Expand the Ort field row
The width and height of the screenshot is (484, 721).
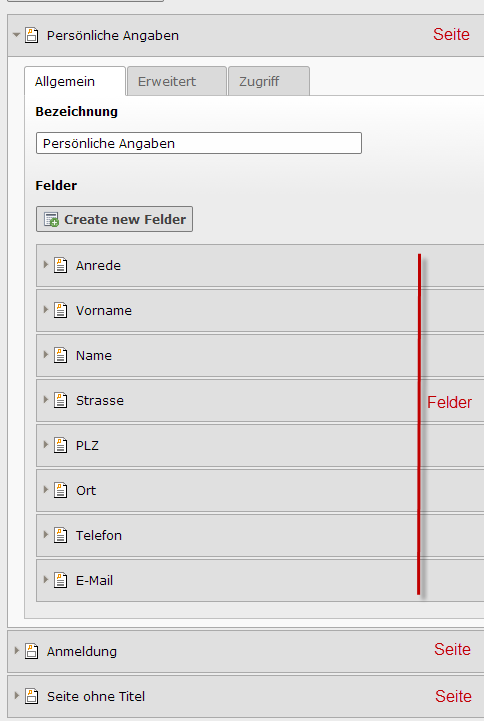click(46, 490)
